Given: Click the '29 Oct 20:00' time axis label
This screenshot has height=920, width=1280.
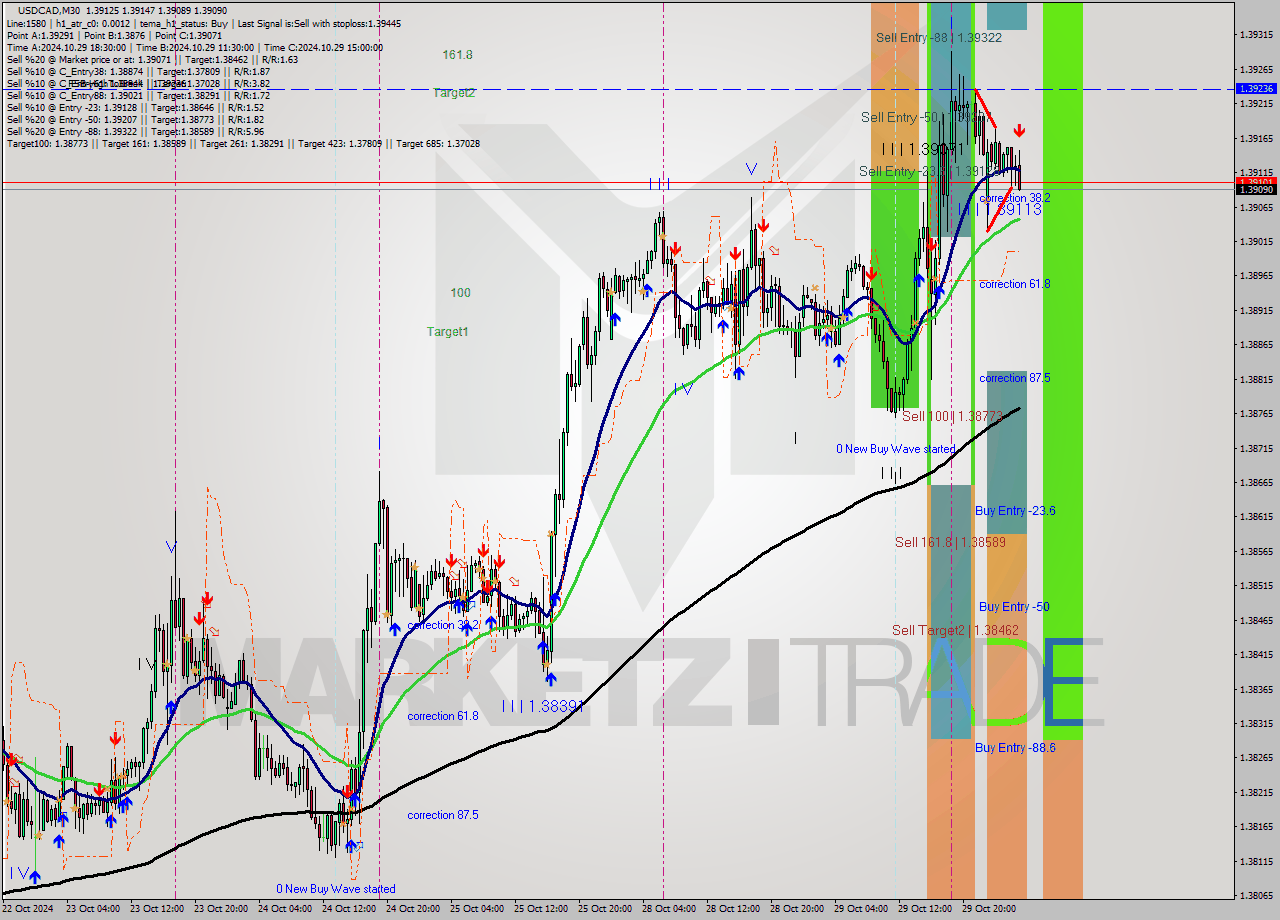Looking at the screenshot, I should (989, 909).
